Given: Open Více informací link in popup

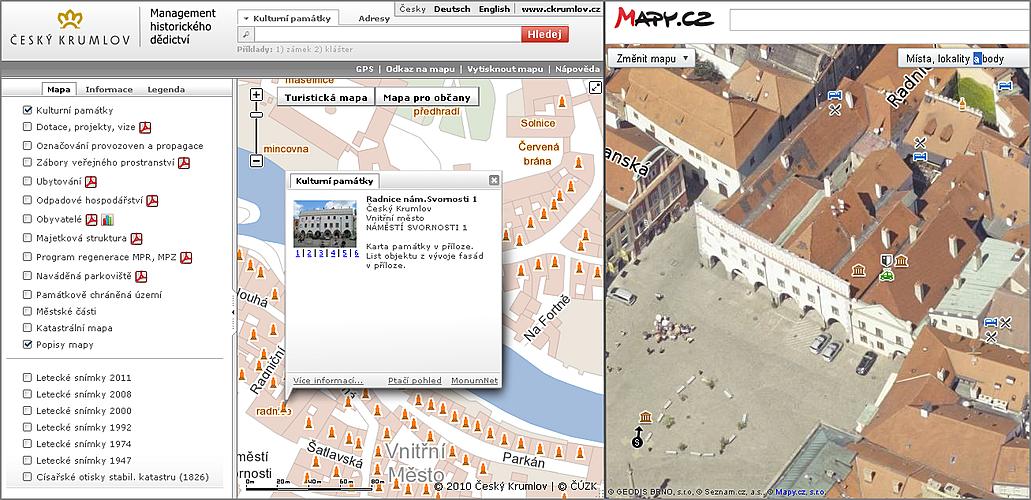Looking at the screenshot, I should (x=327, y=381).
